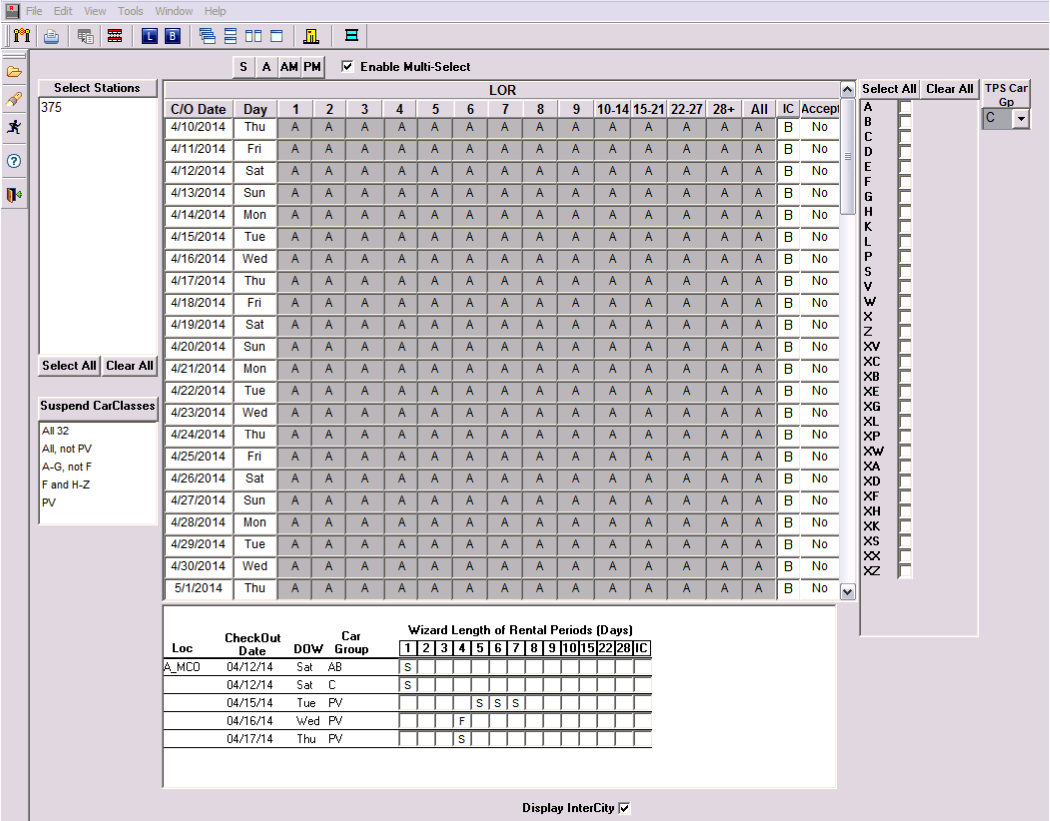Click the open folder sidebar icon

pyautogui.click(x=14, y=72)
